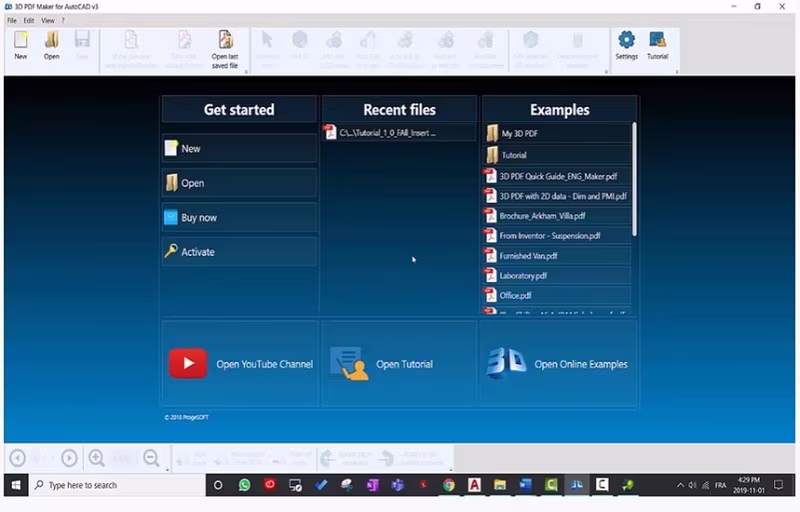
Task: Expand the Settings group launcher arrow
Action: coord(677,72)
